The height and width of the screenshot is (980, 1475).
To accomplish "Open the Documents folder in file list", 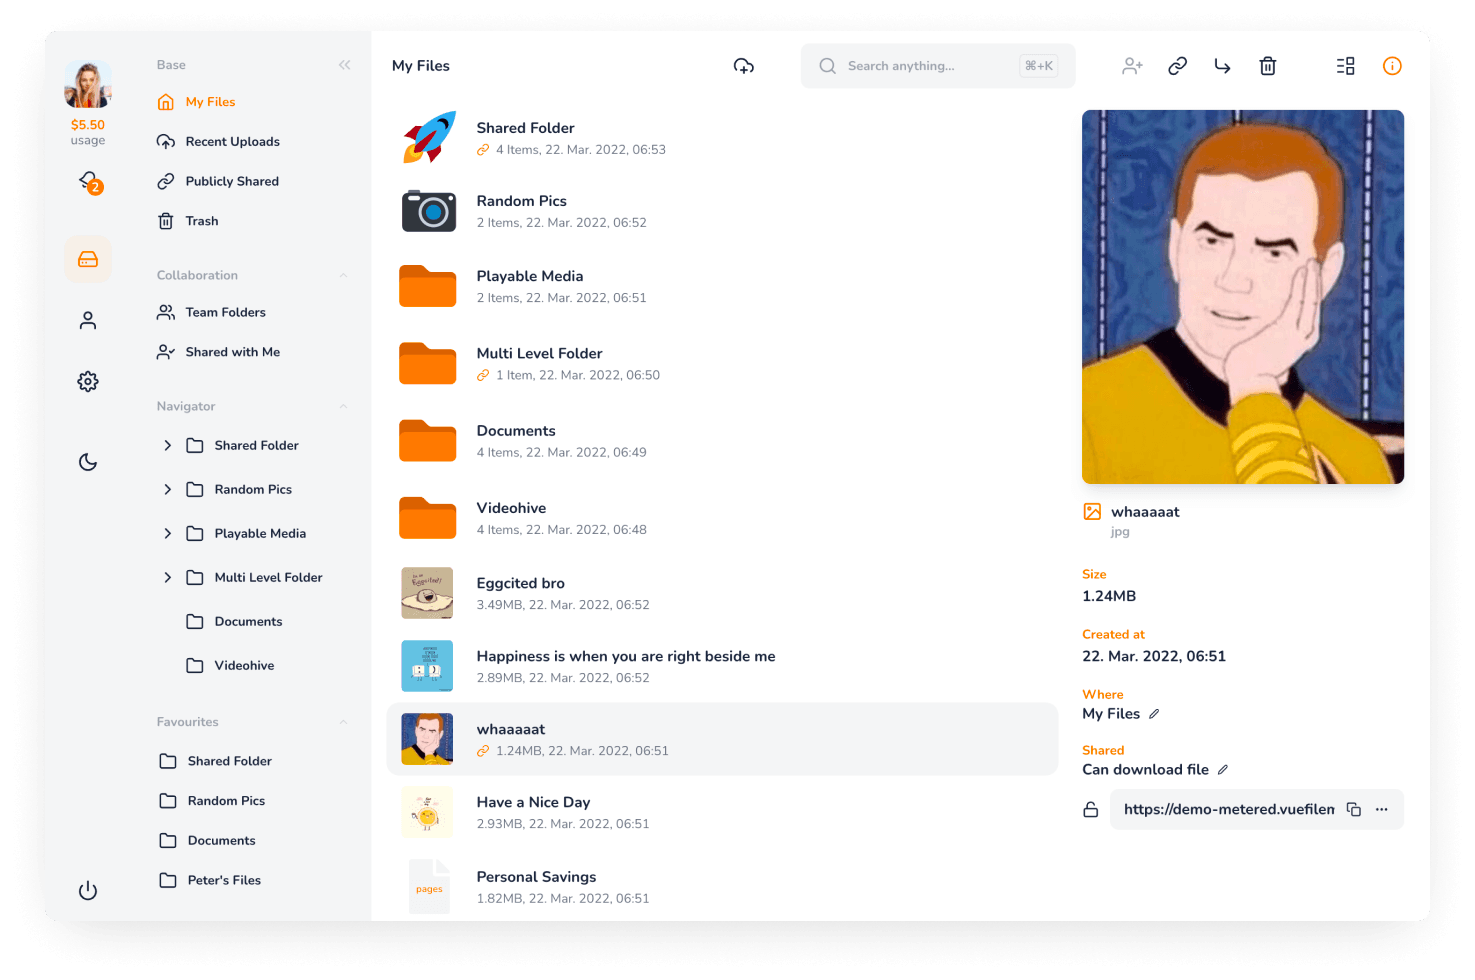I will pyautogui.click(x=722, y=441).
